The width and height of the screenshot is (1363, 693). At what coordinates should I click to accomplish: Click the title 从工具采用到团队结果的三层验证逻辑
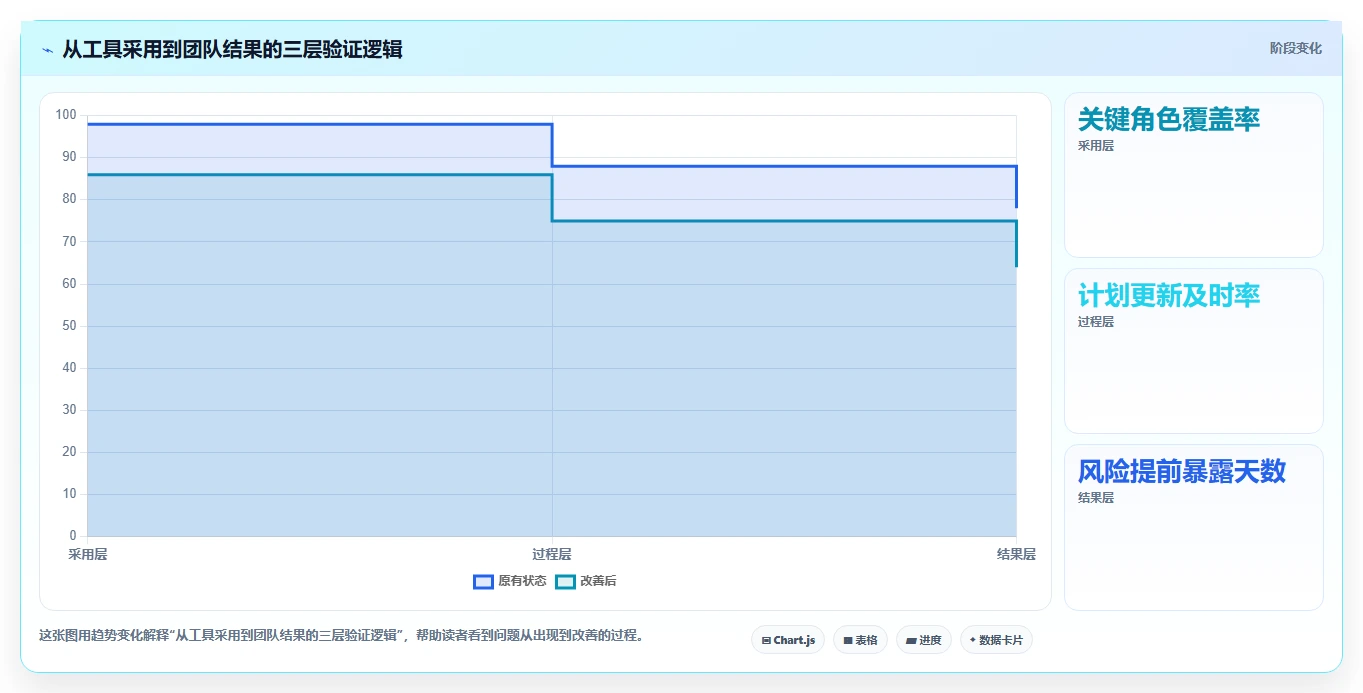(232, 49)
